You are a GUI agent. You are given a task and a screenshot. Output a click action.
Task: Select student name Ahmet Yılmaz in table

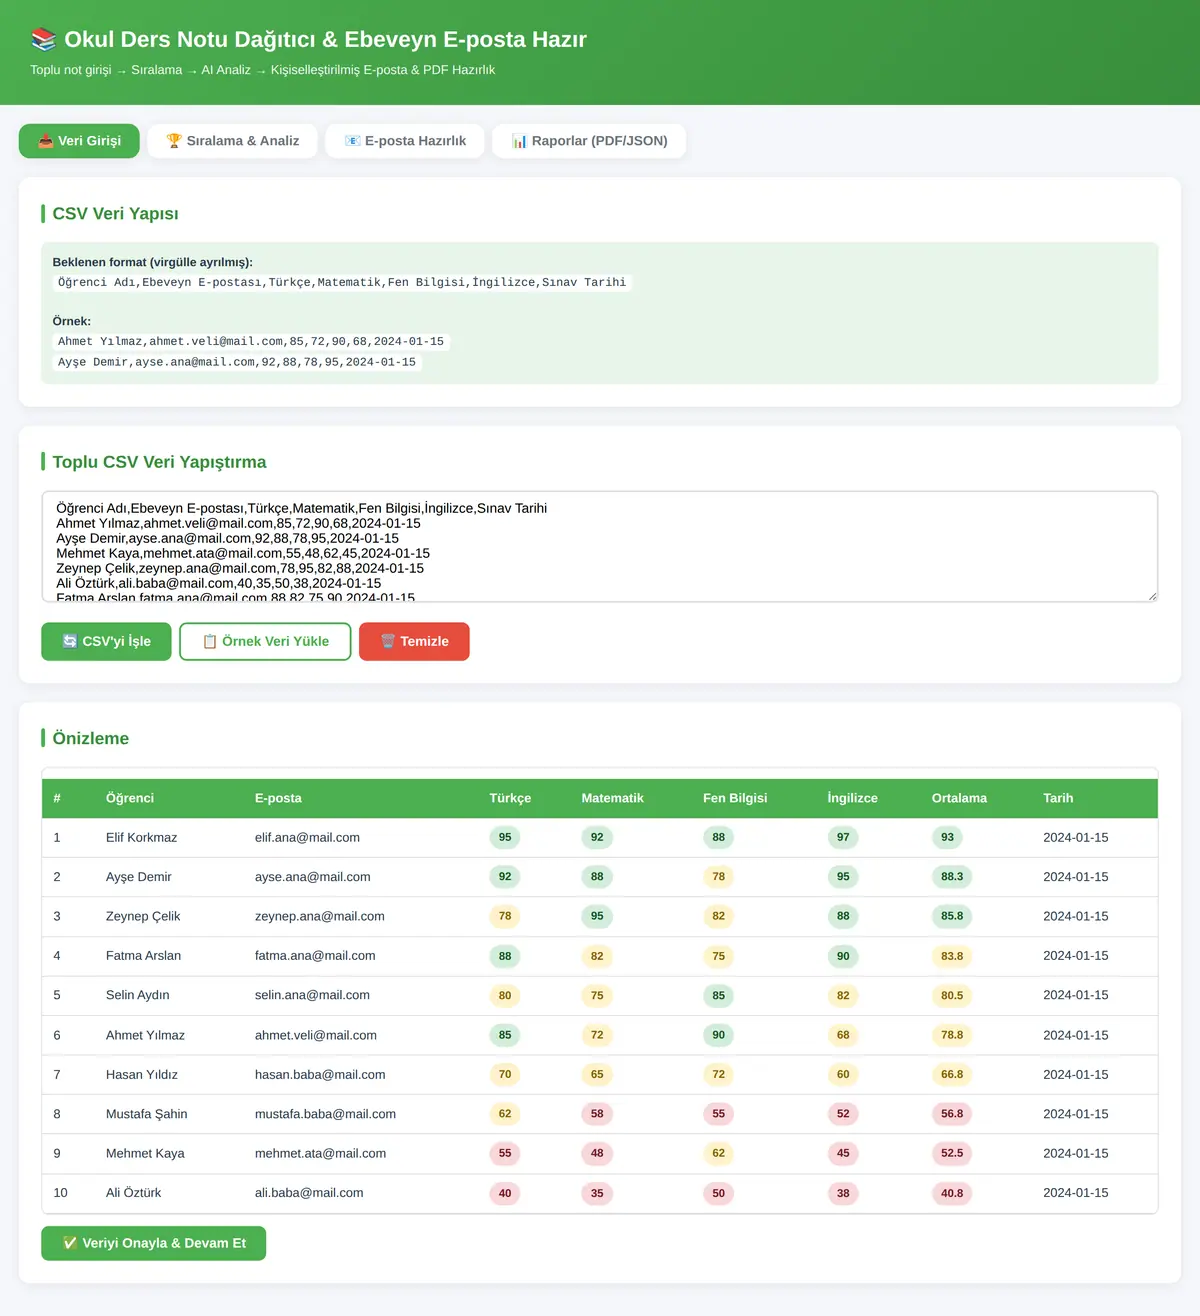click(x=145, y=1035)
